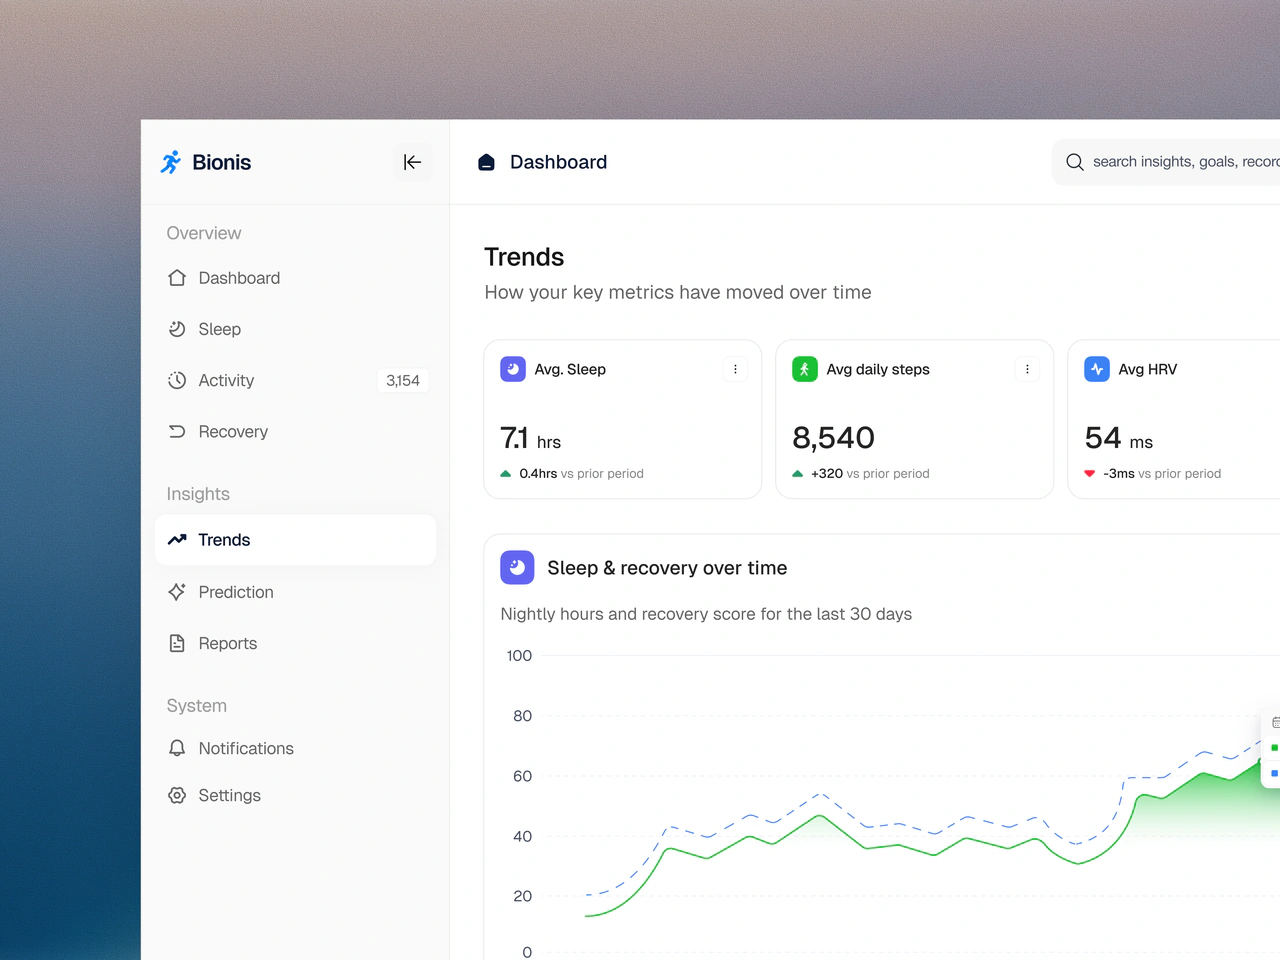Screen dimensions: 1280x960
Task: Click the Sleep & recovery chart moon icon
Action: 517,568
